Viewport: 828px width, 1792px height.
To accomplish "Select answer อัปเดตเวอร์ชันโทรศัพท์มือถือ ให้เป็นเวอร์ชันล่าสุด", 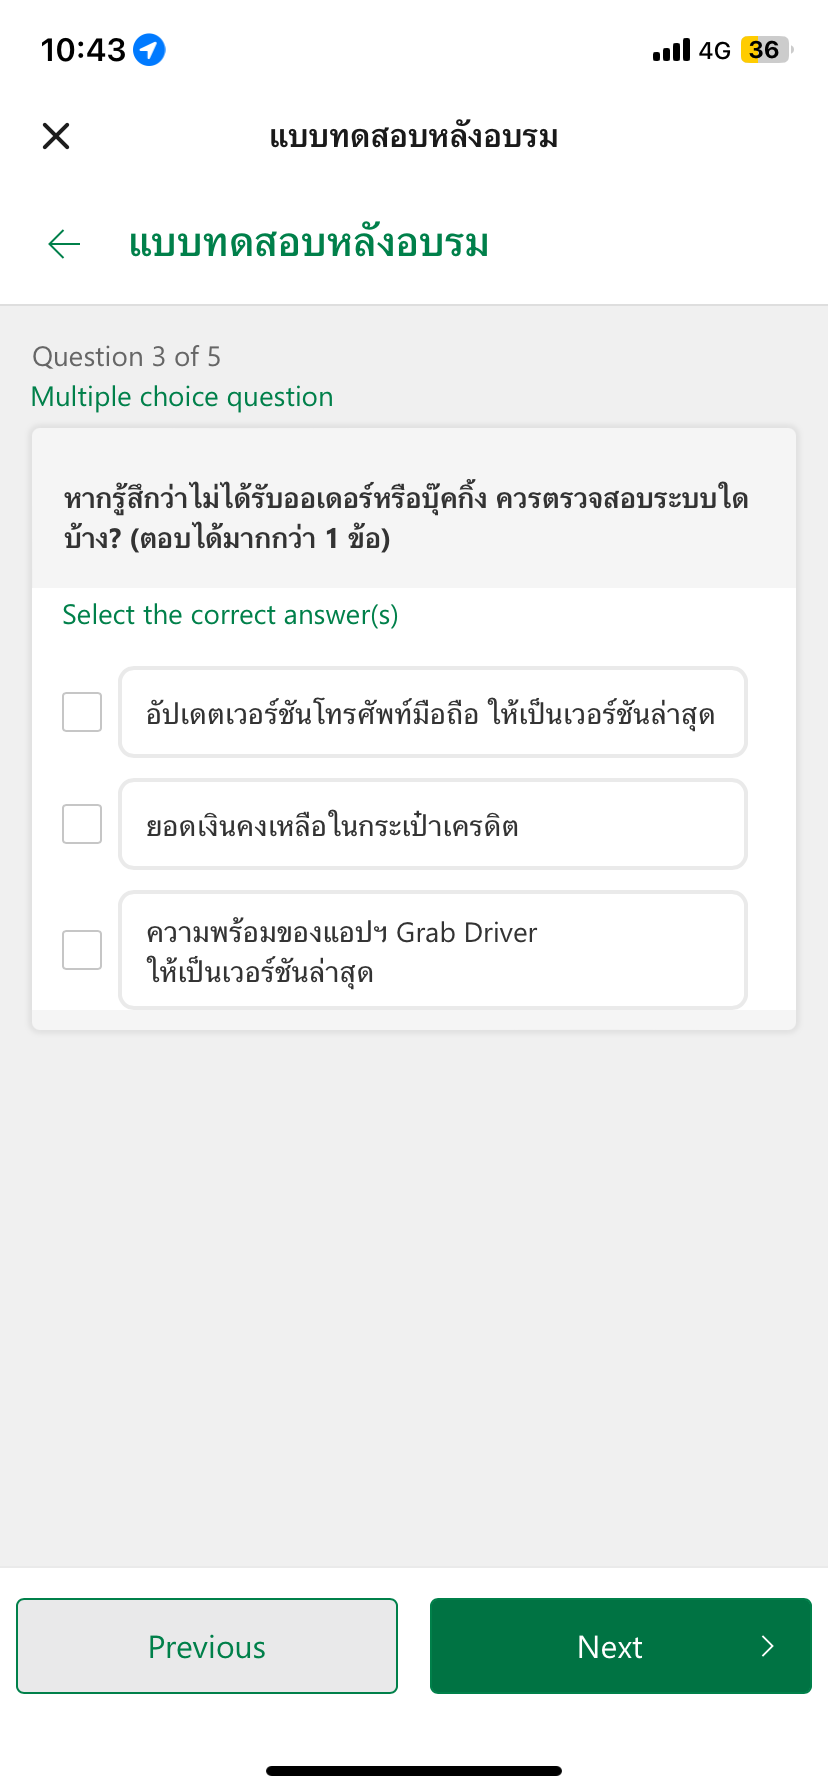I will pyautogui.click(x=433, y=712).
